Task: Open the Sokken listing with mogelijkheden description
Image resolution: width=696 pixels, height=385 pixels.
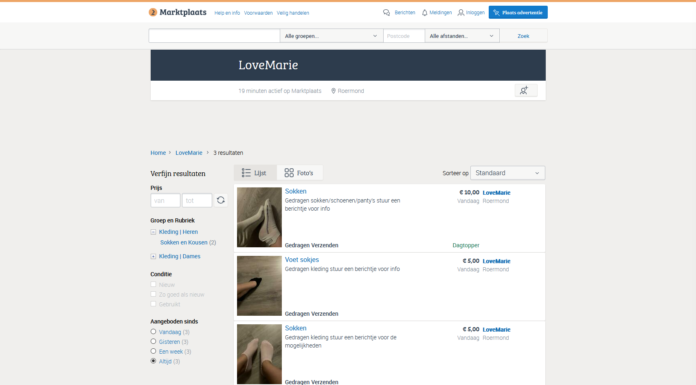Action: click(296, 328)
